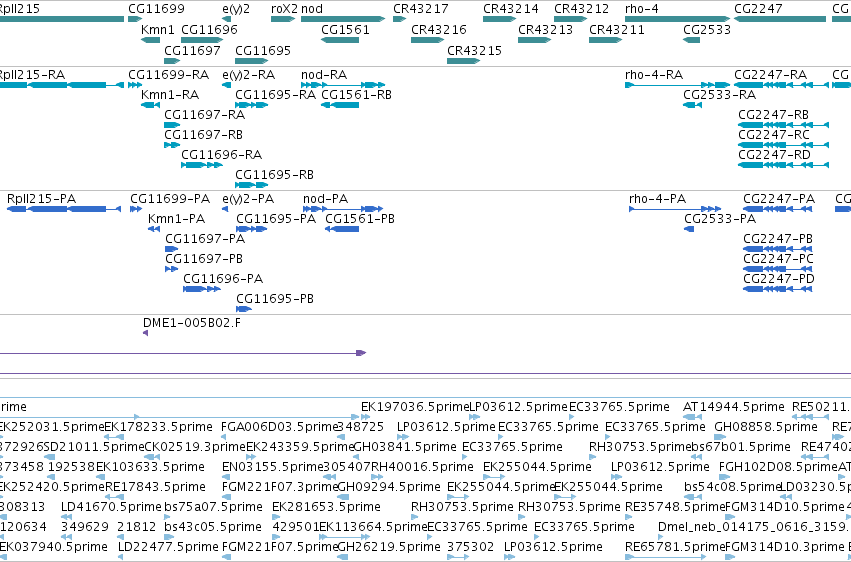Screen dimensions: 851x562
Task: Select the roX2 gene label
Action: [284, 9]
